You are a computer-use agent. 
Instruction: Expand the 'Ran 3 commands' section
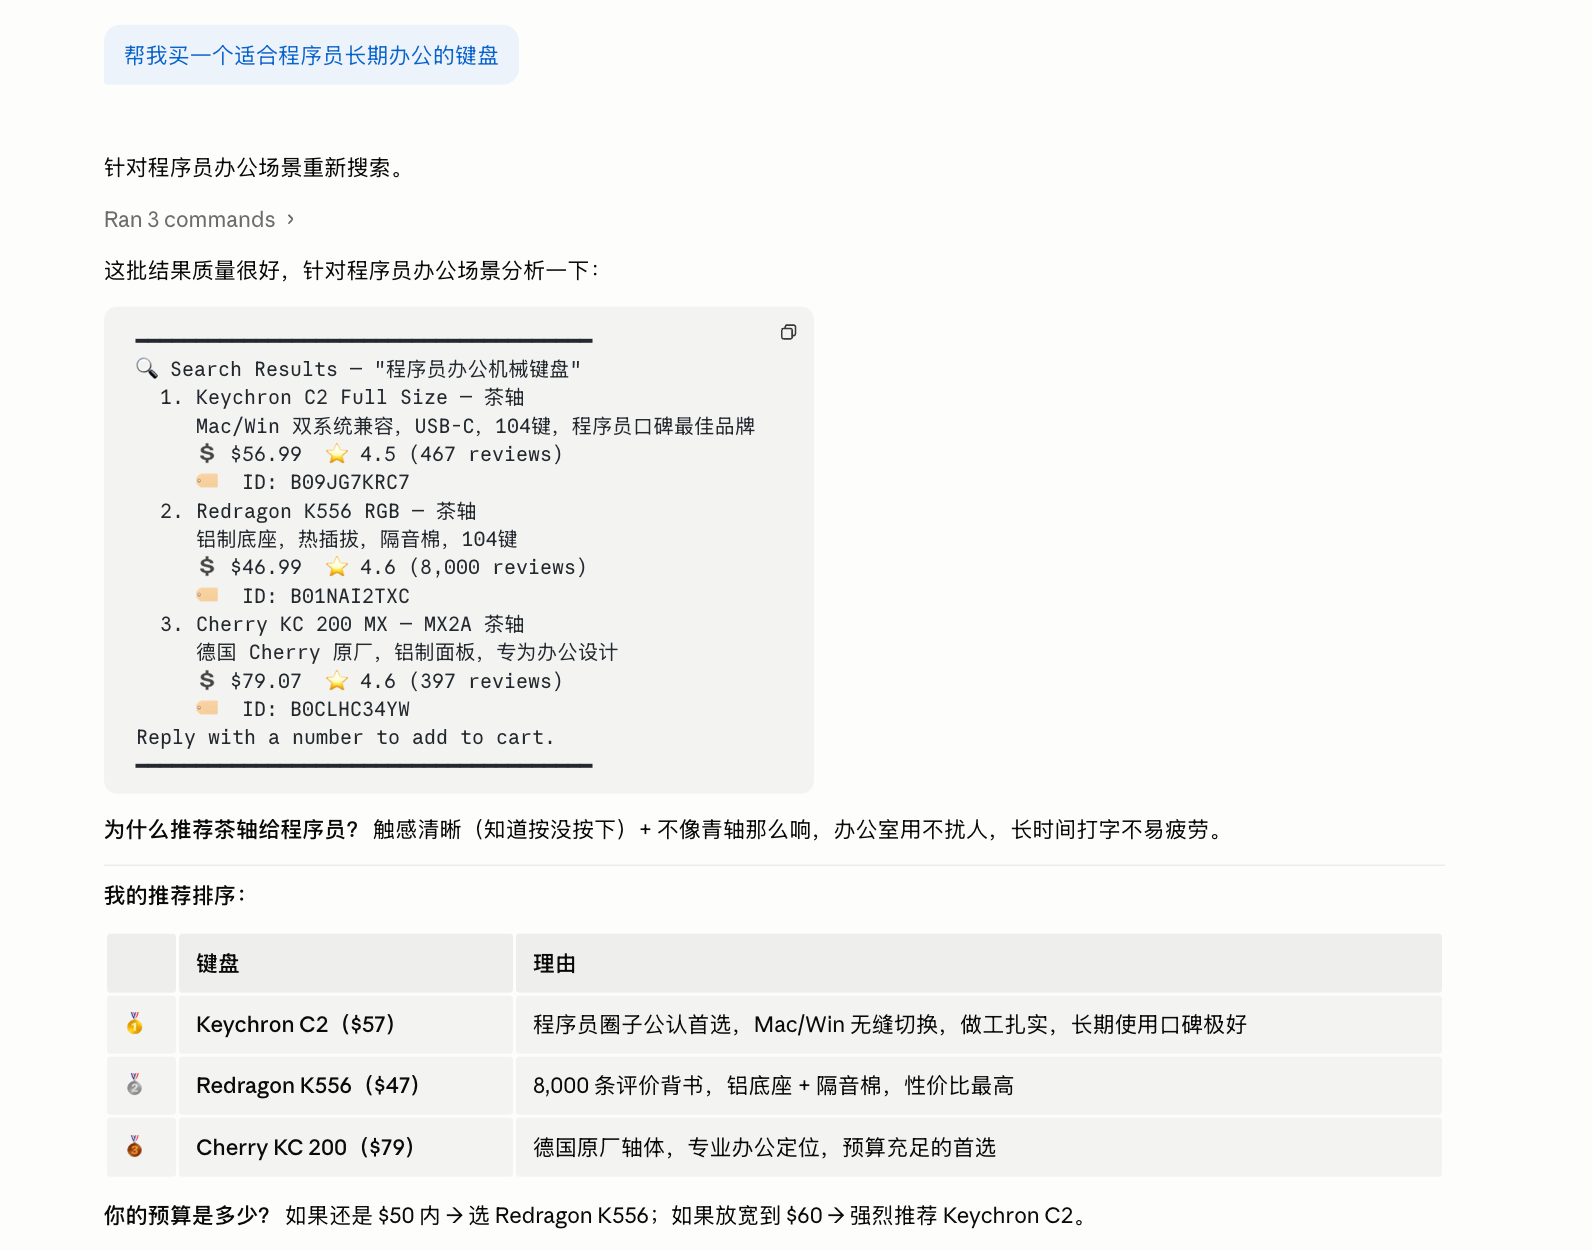click(199, 219)
